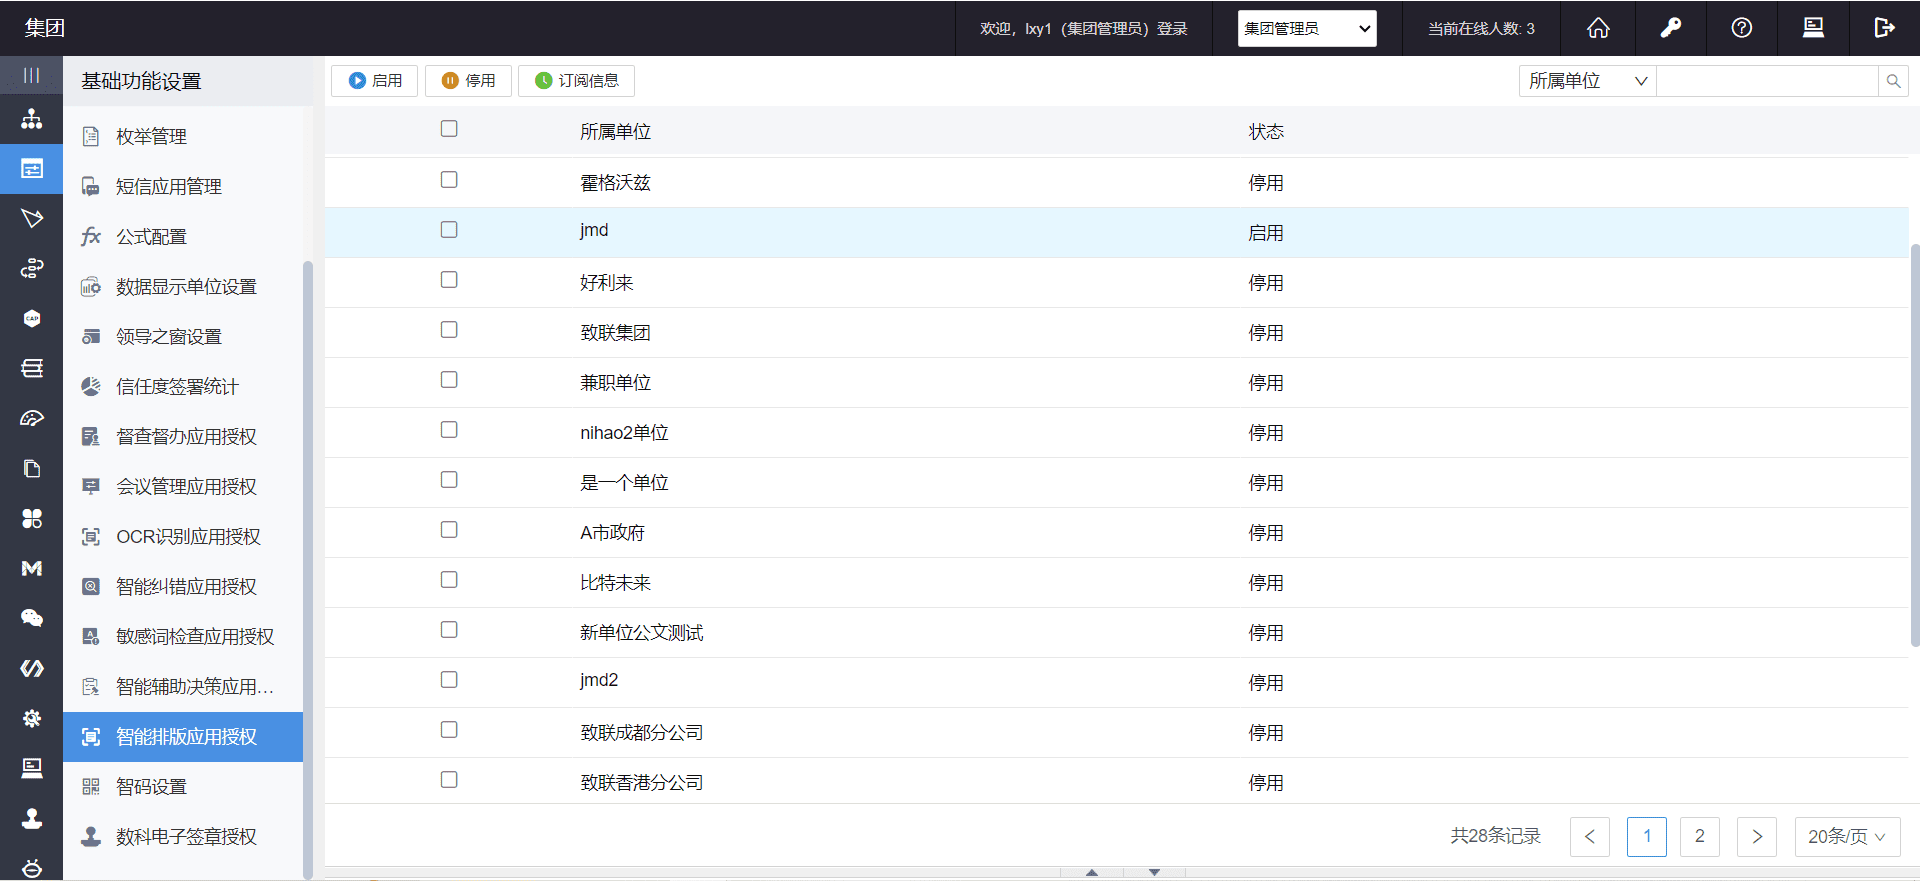Viewport: 1920px width, 881px height.
Task: Check the 好利来 row checkbox
Action: tap(449, 280)
